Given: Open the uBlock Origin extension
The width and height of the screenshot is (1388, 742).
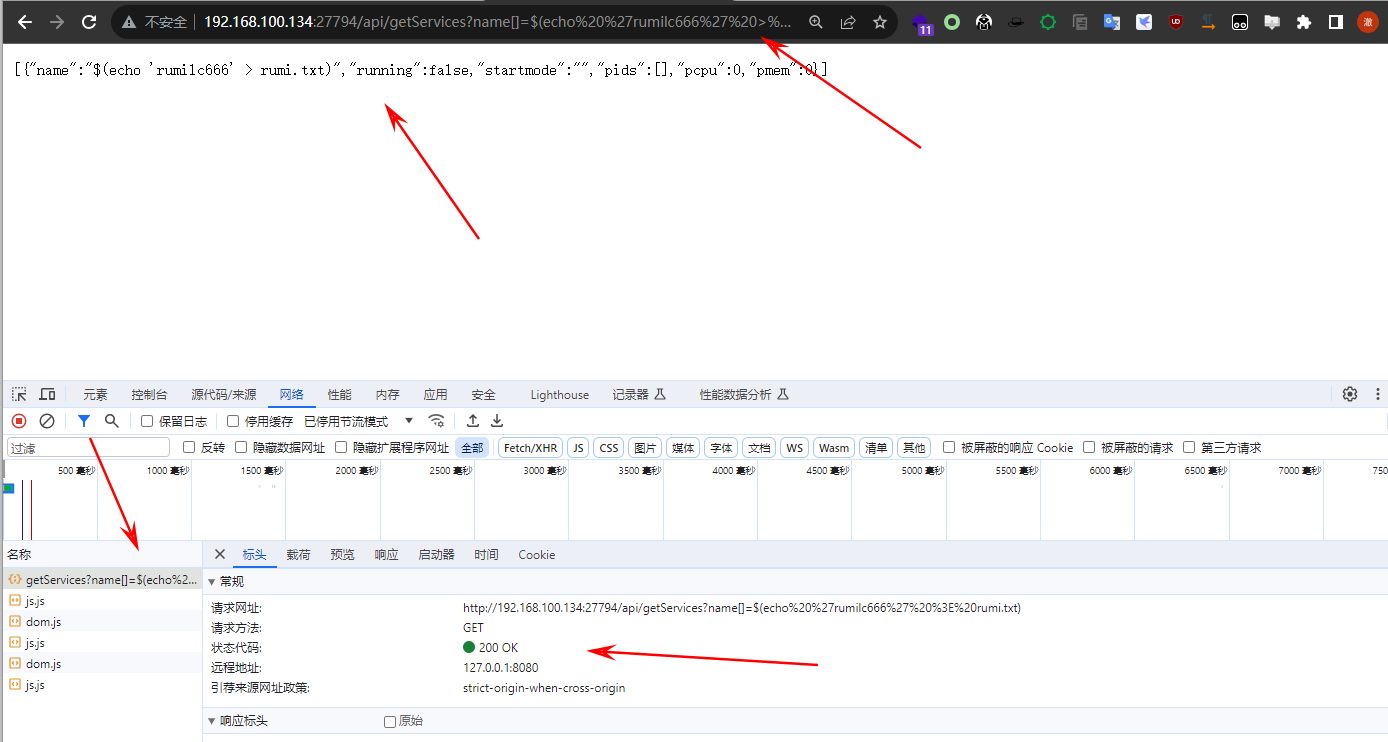Looking at the screenshot, I should (1176, 21).
